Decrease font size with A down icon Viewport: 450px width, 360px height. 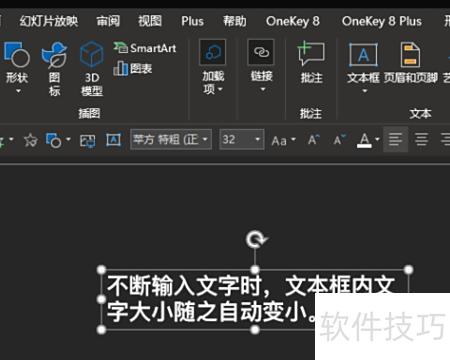(x=340, y=140)
